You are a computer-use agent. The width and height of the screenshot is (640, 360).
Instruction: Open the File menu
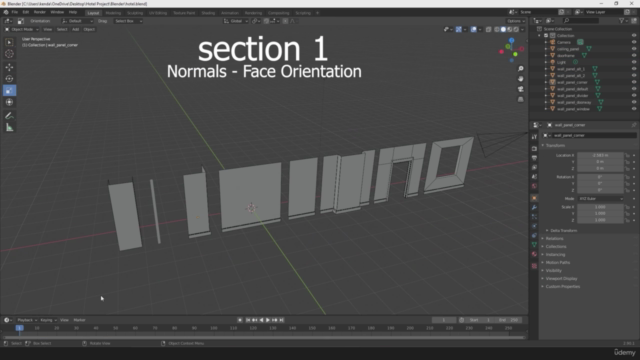click(15, 12)
